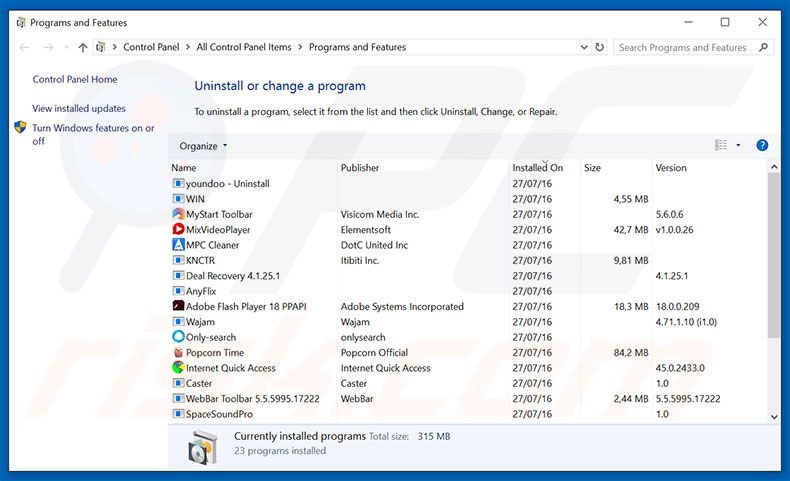Image resolution: width=790 pixels, height=481 pixels.
Task: Navigate to Control Panel breadcrumb
Action: click(x=151, y=47)
